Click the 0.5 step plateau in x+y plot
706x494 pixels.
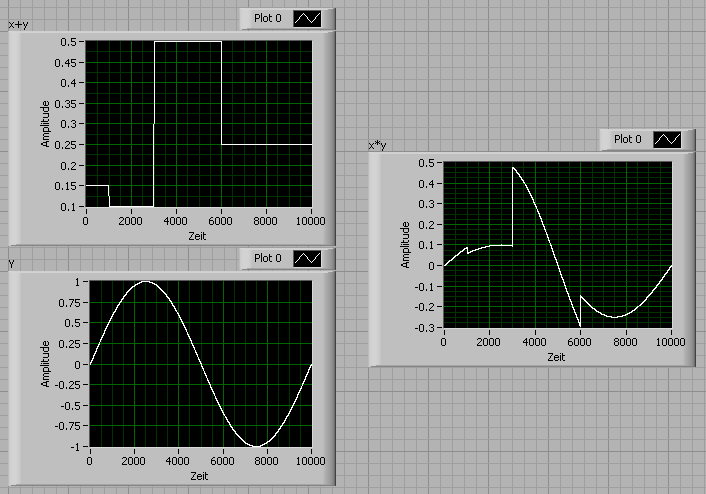click(x=188, y=41)
